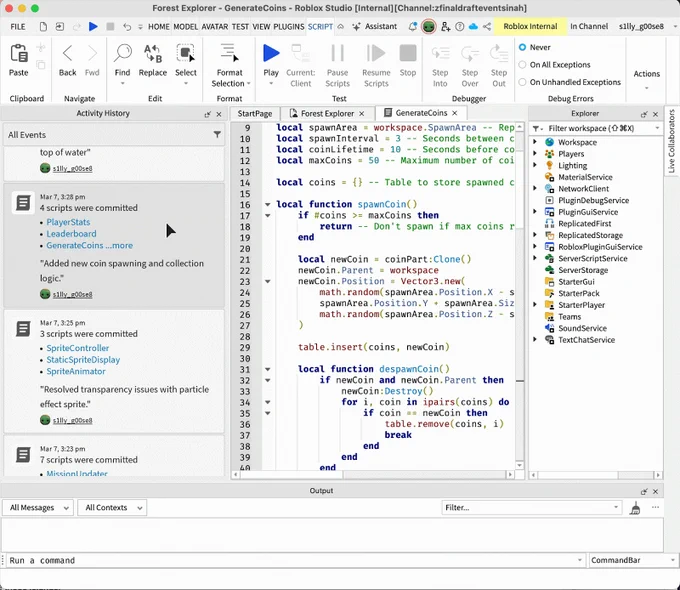Switch to the MODEL ribbon tab
The width and height of the screenshot is (680, 590).
(x=186, y=26)
